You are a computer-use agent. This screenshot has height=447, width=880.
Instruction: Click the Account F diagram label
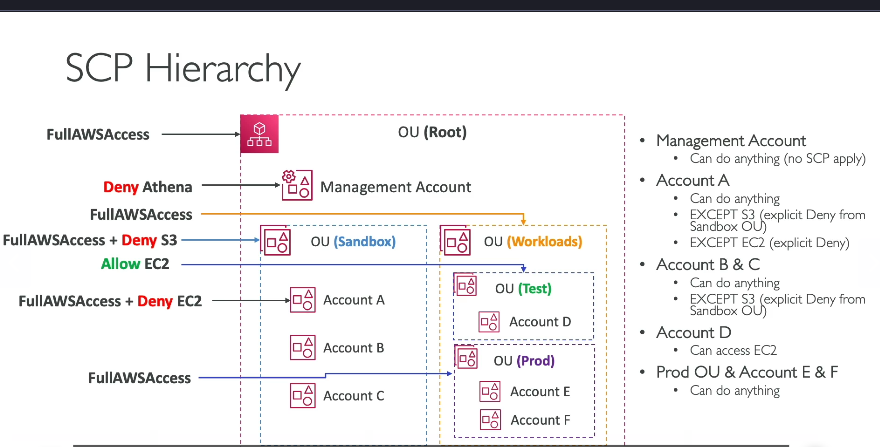540,420
